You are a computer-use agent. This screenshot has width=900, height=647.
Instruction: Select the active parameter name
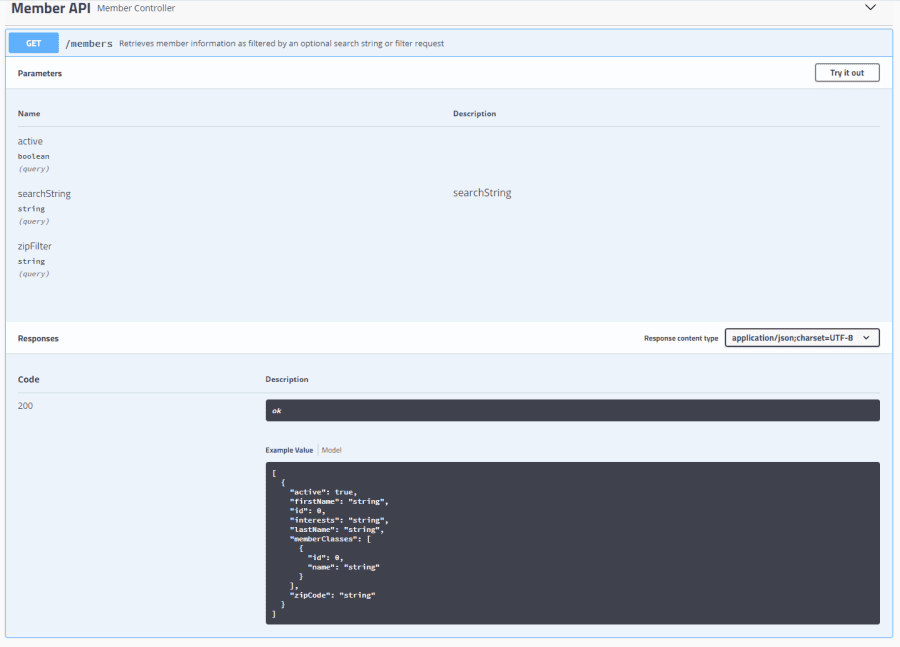coord(30,141)
